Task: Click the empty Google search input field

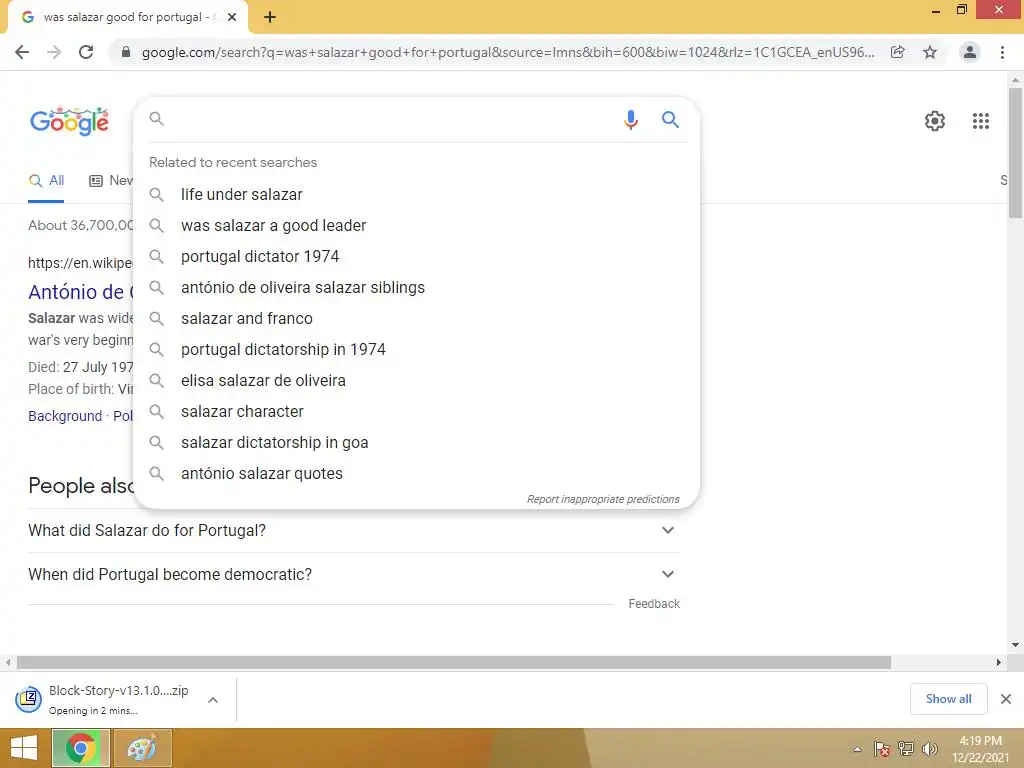Action: (392, 119)
